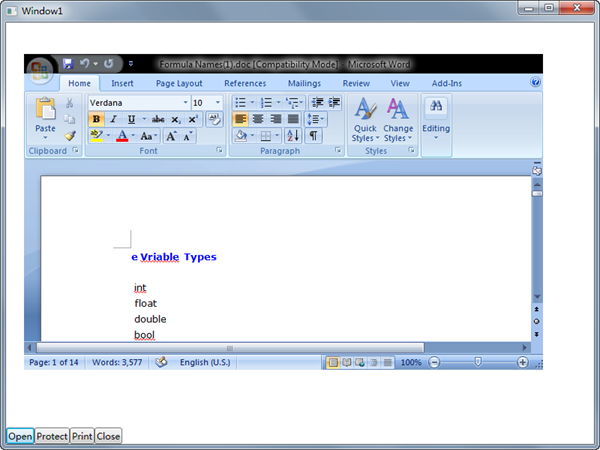Image resolution: width=600 pixels, height=450 pixels.
Task: Expand the Editing group dropdown
Action: 436,138
